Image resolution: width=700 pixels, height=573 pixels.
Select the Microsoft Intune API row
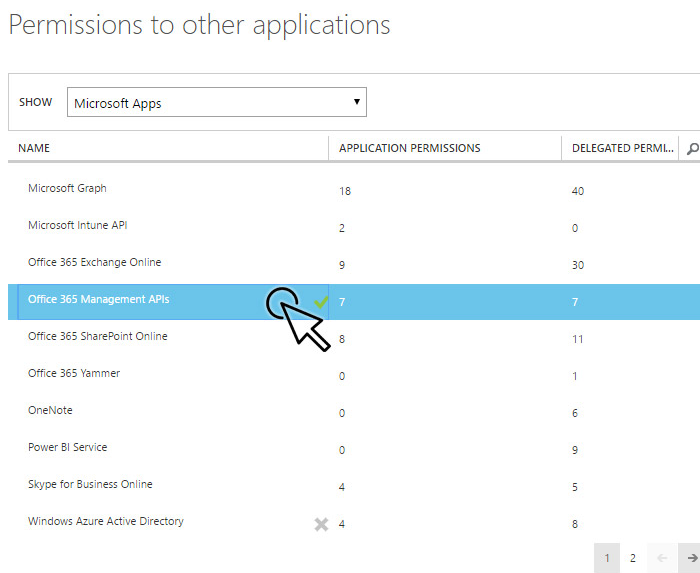point(354,228)
